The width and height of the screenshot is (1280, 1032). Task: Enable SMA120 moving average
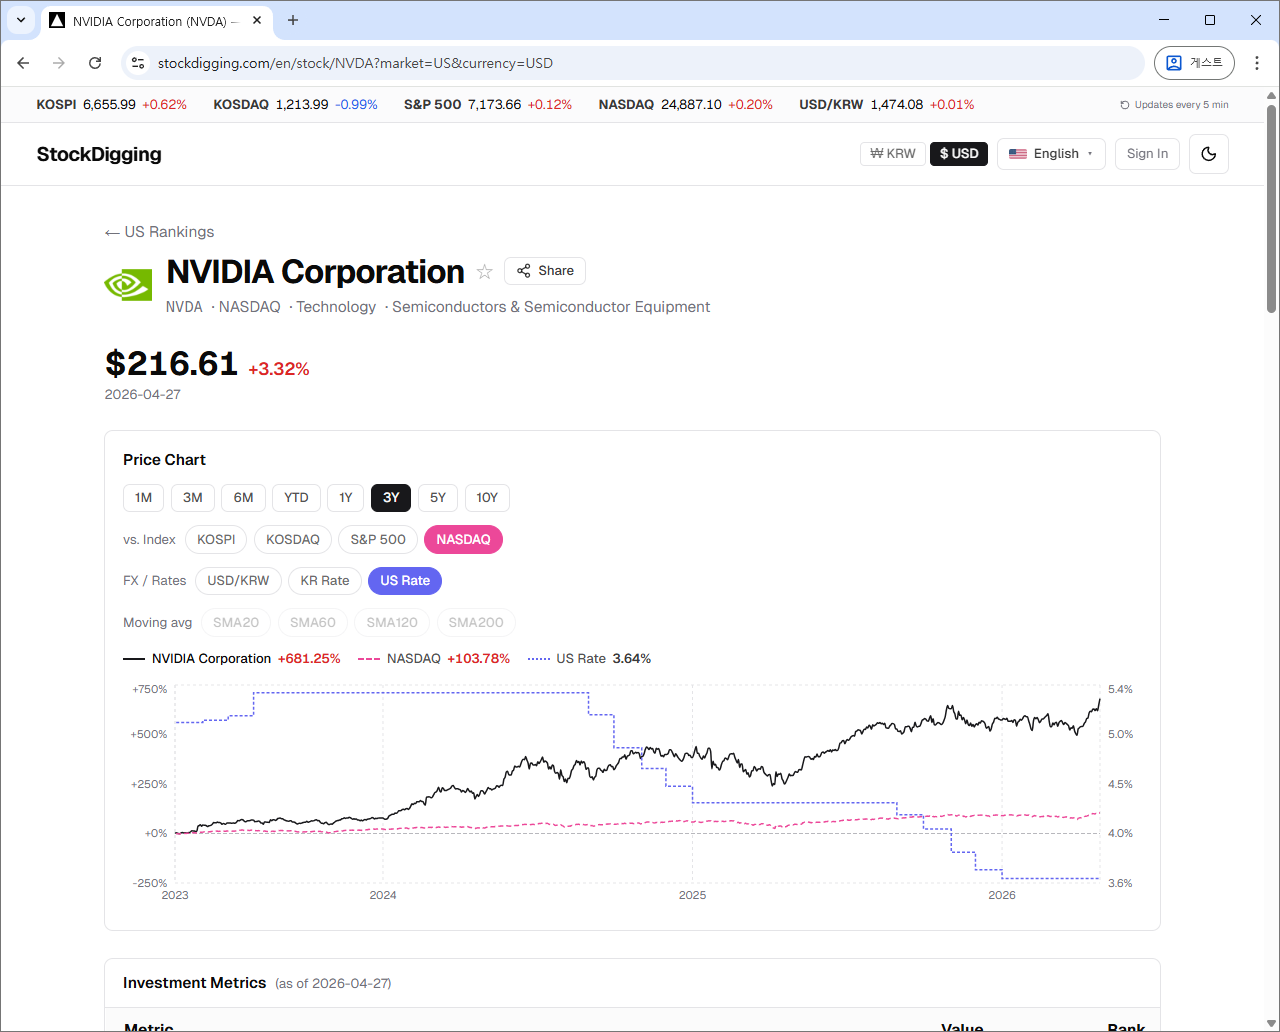(x=392, y=623)
